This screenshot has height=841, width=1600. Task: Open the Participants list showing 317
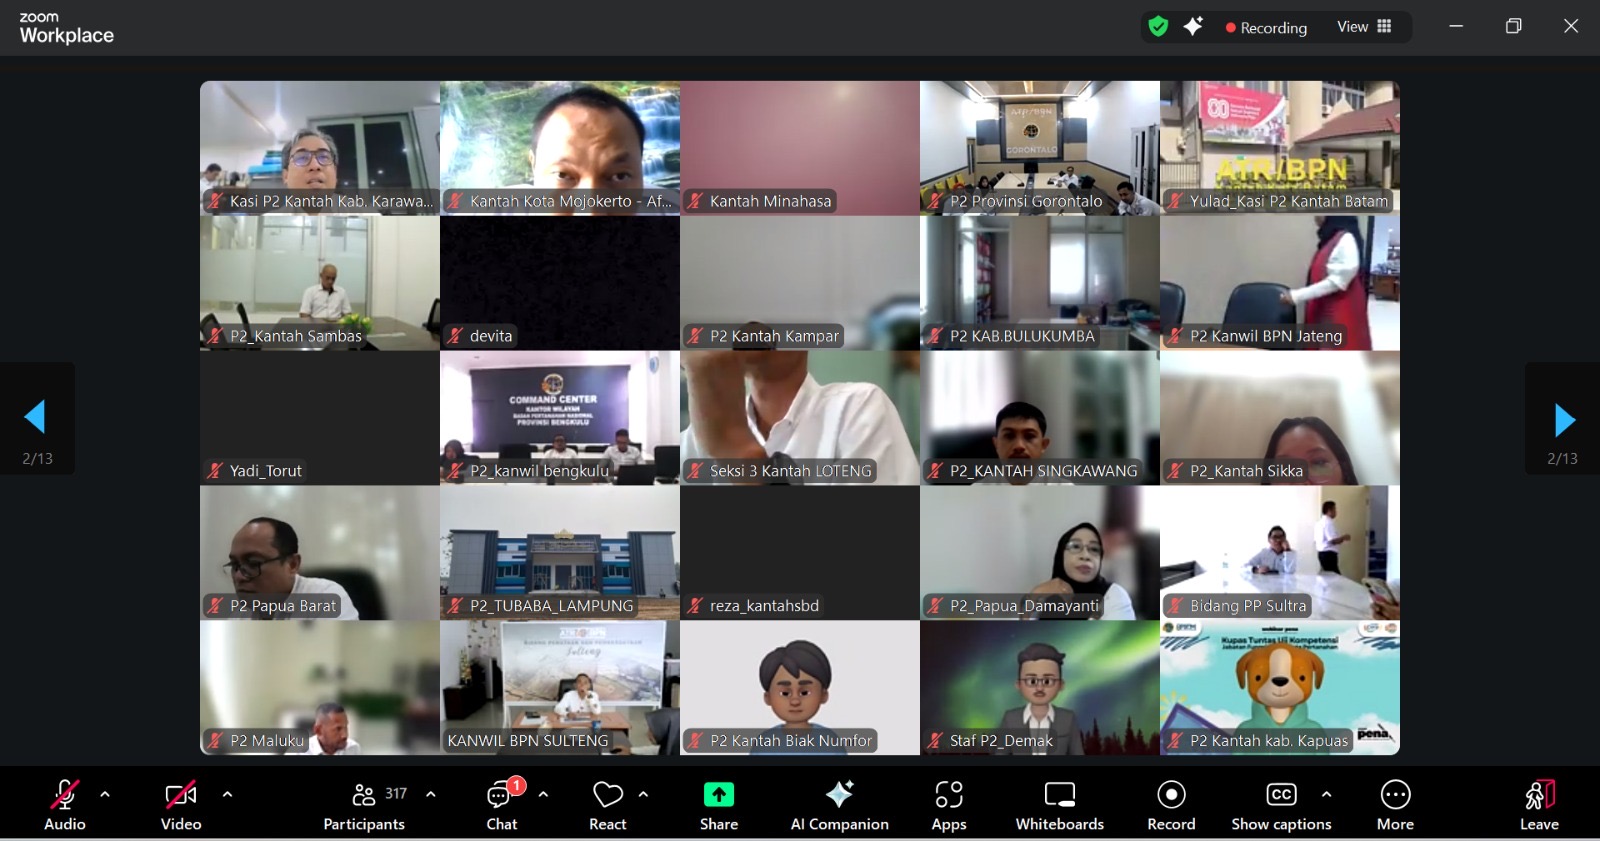[x=364, y=804]
